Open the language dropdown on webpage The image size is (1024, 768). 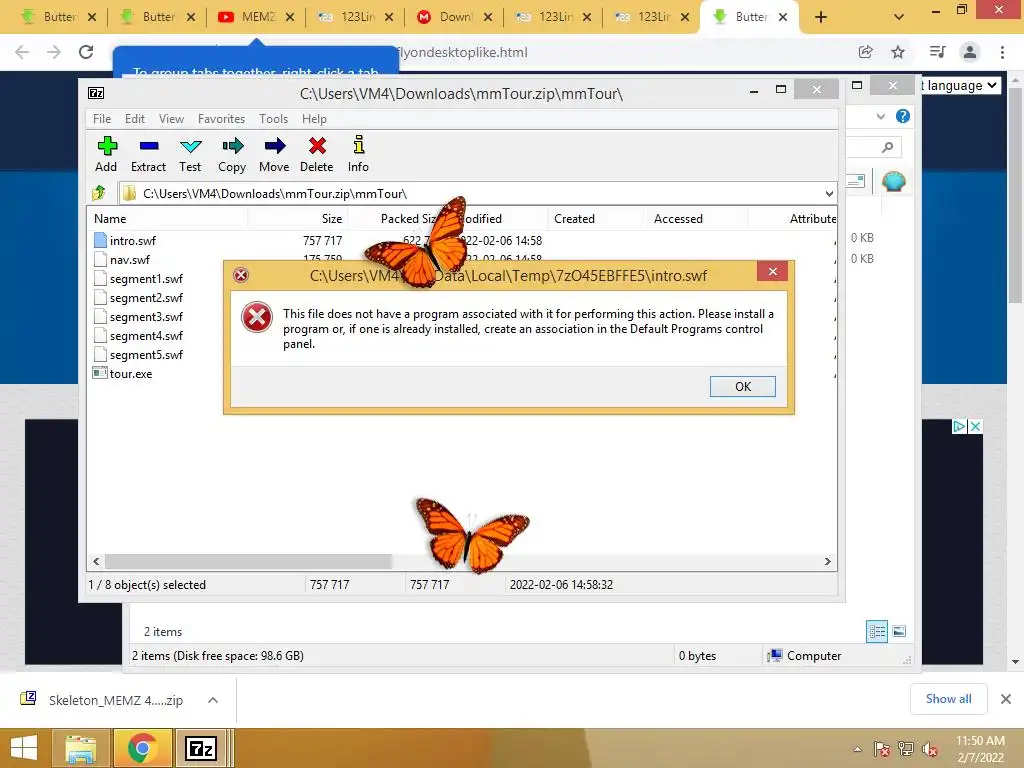click(961, 86)
